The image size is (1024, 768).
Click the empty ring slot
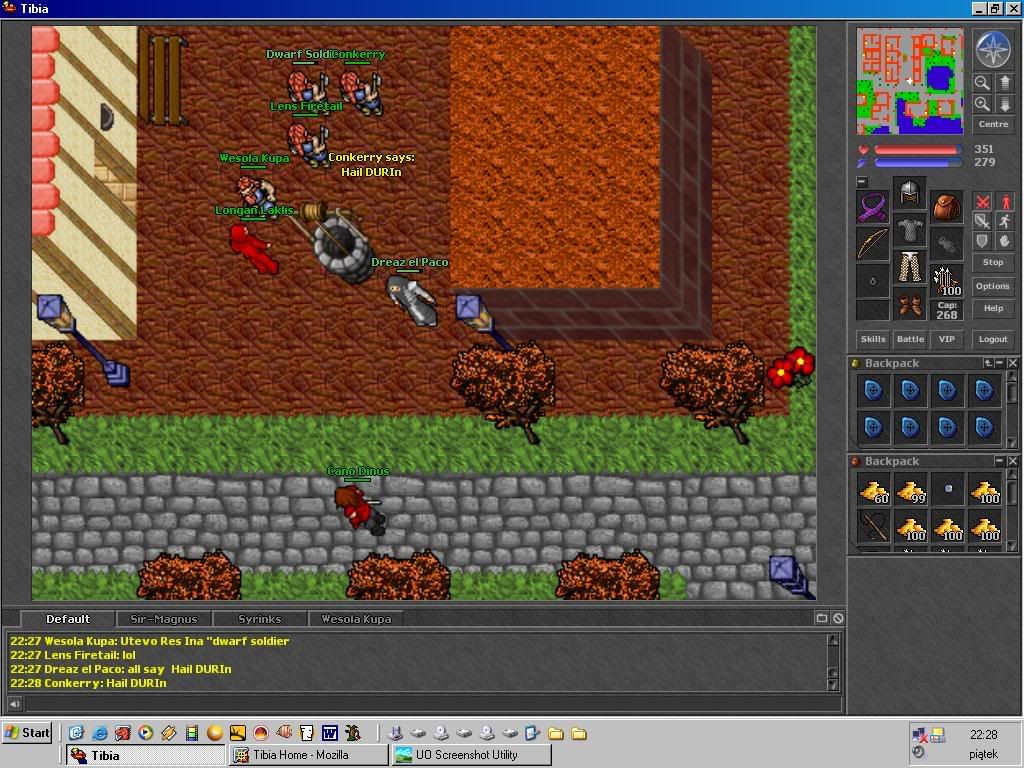(872, 281)
